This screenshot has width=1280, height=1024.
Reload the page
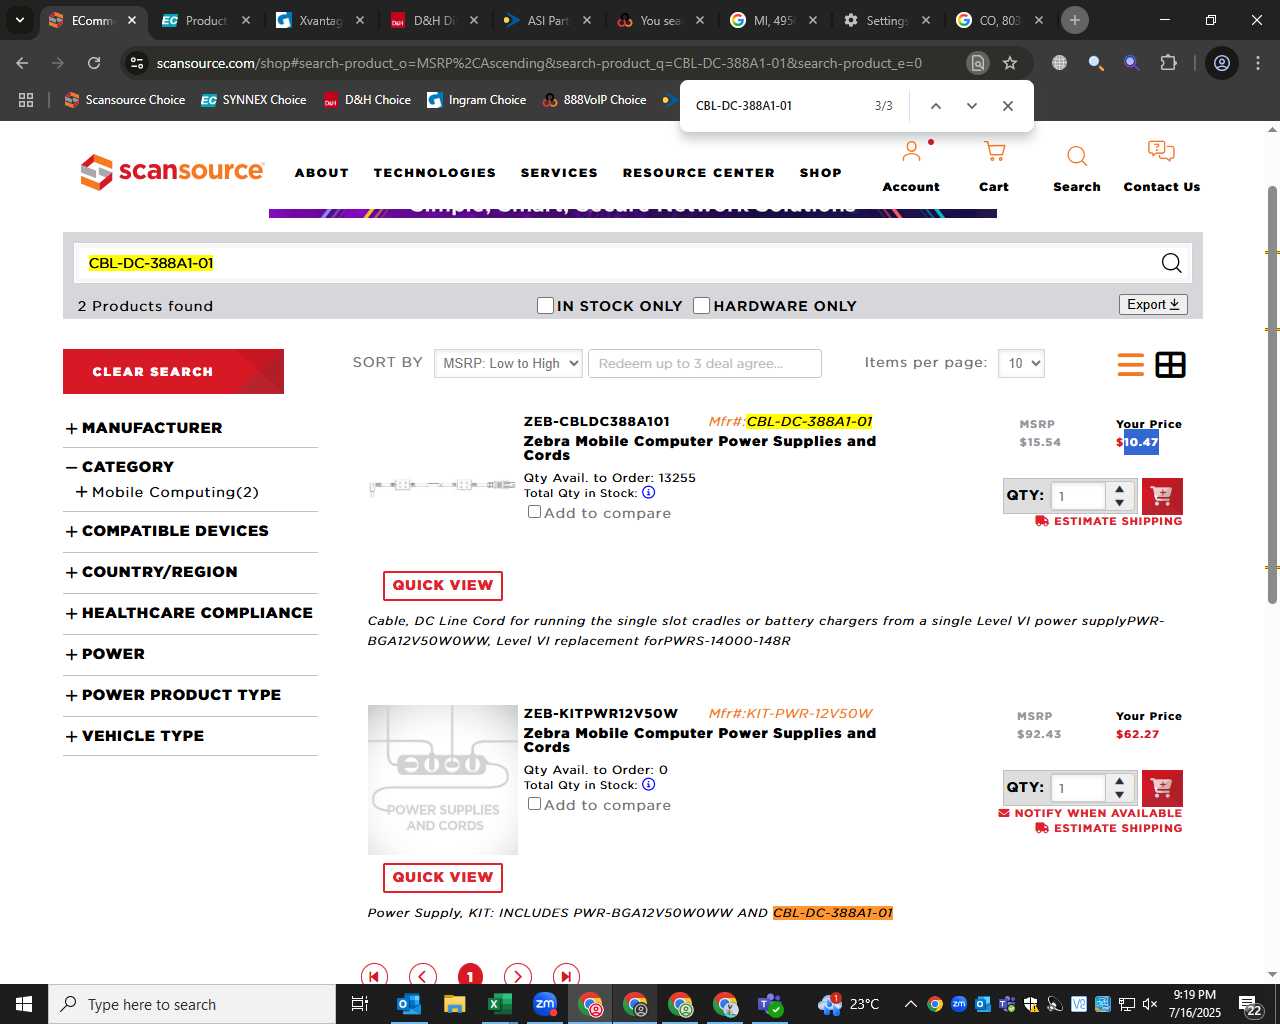click(x=94, y=63)
